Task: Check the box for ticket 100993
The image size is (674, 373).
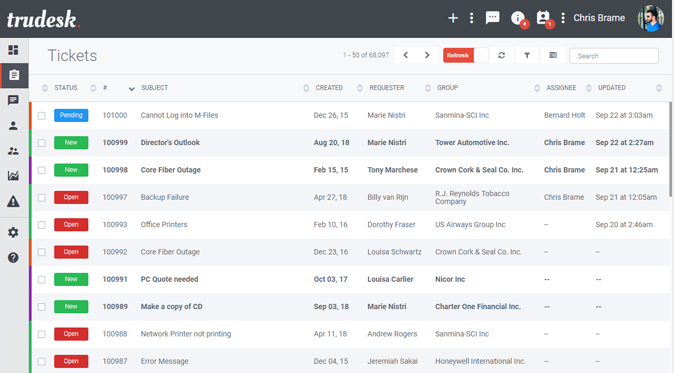Action: (42, 225)
